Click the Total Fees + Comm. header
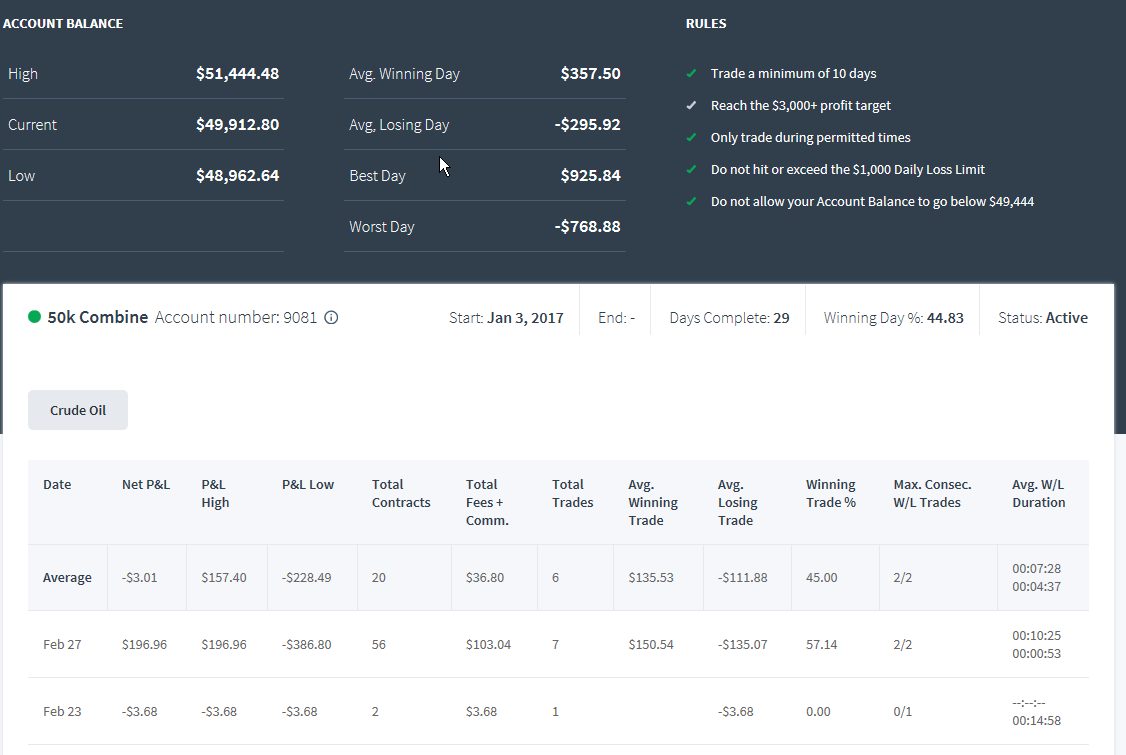 click(x=487, y=502)
